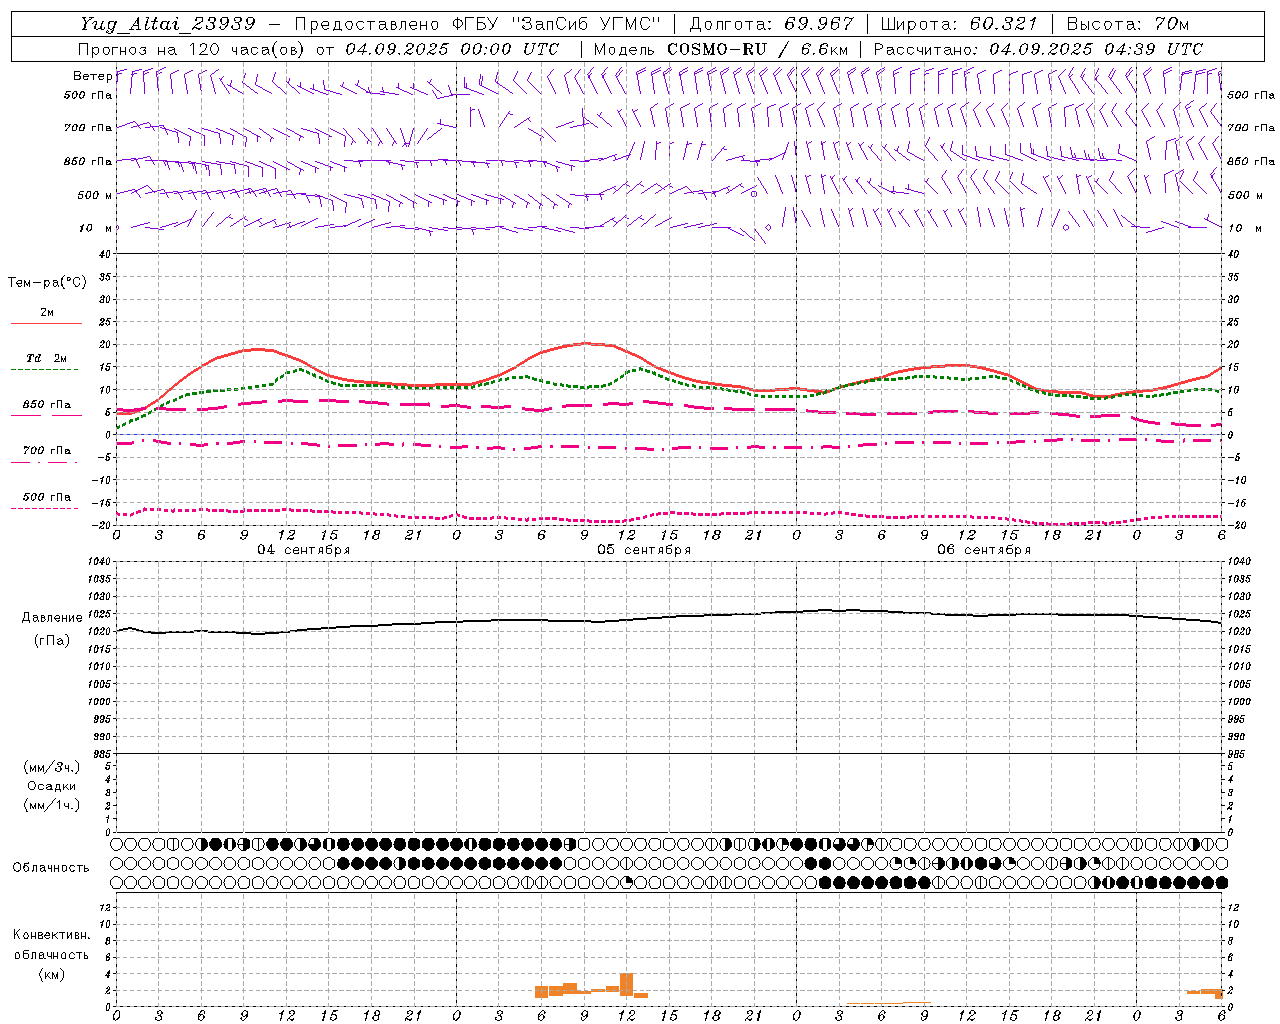Image resolution: width=1280 pixels, height=1024 pixels.
Task: Click the "Тем-ра(°C)" temperature panel label
Action: 47,283
